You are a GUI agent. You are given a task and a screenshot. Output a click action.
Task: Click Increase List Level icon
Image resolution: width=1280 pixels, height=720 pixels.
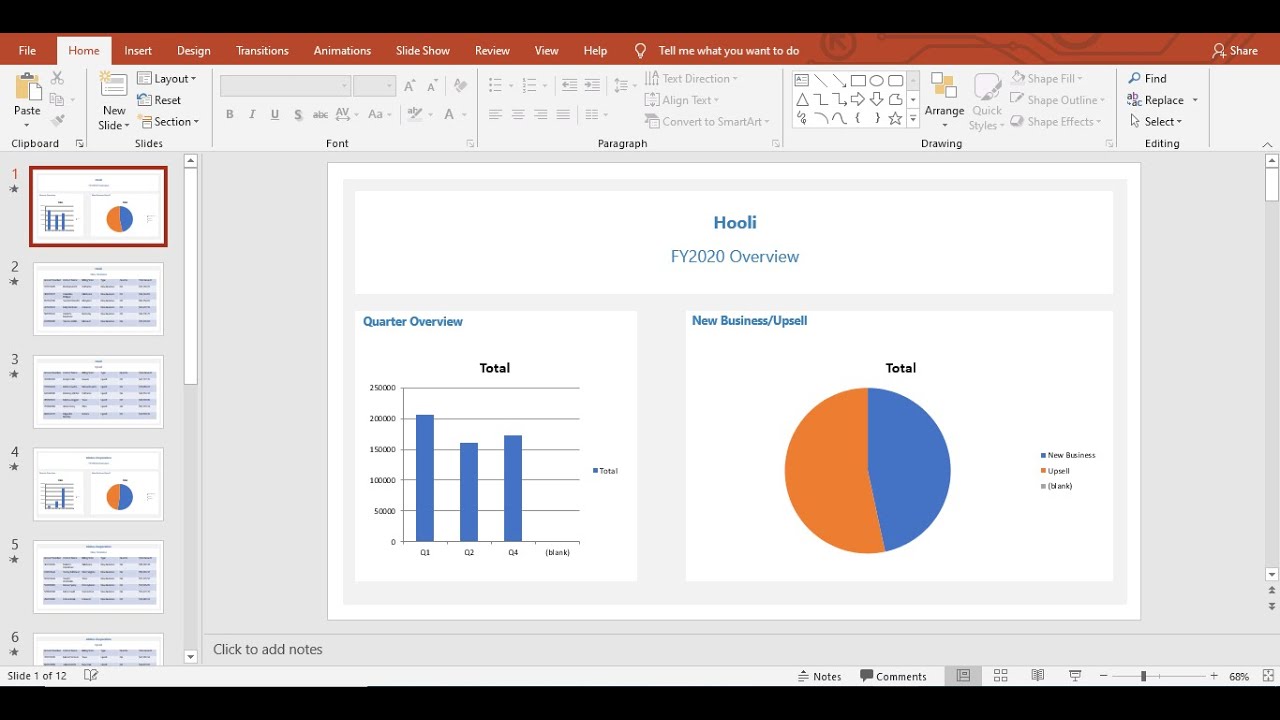coord(592,86)
